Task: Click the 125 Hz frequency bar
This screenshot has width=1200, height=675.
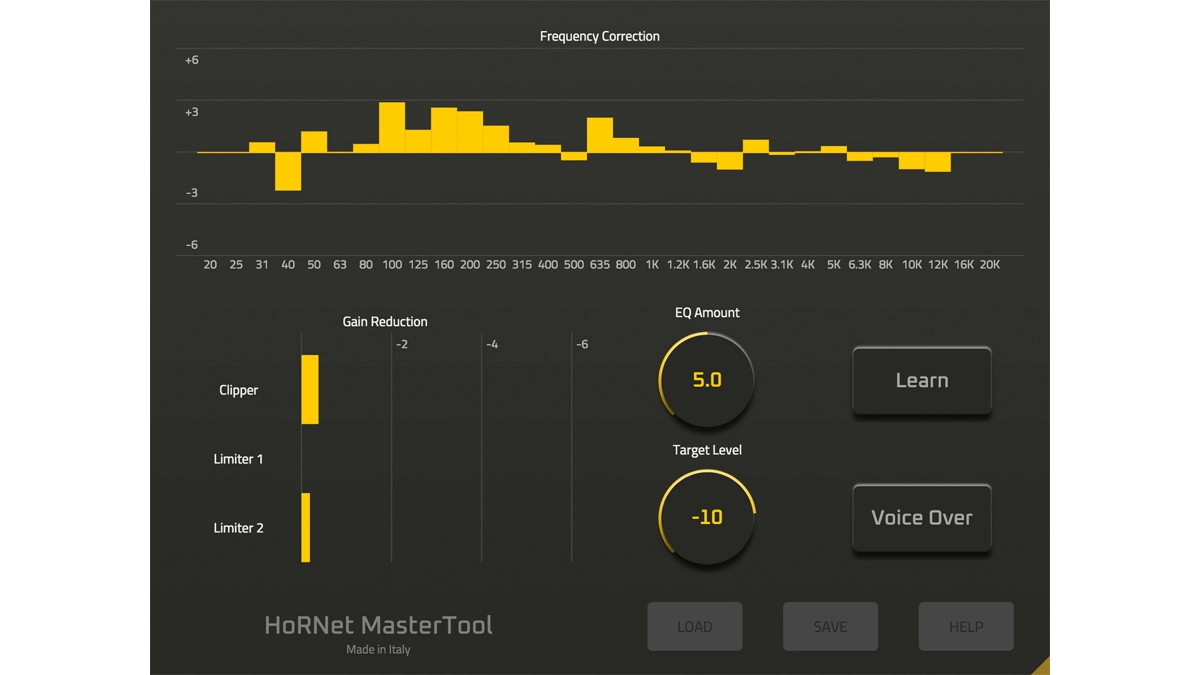Action: tap(418, 141)
